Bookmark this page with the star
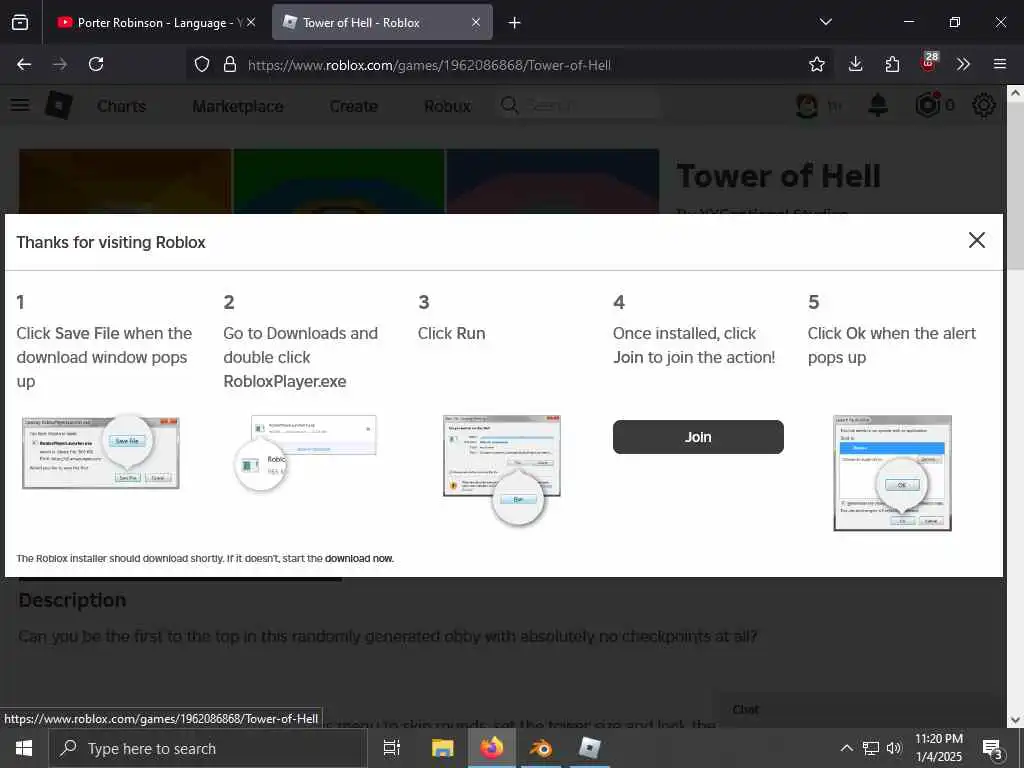The width and height of the screenshot is (1024, 768). click(x=816, y=64)
